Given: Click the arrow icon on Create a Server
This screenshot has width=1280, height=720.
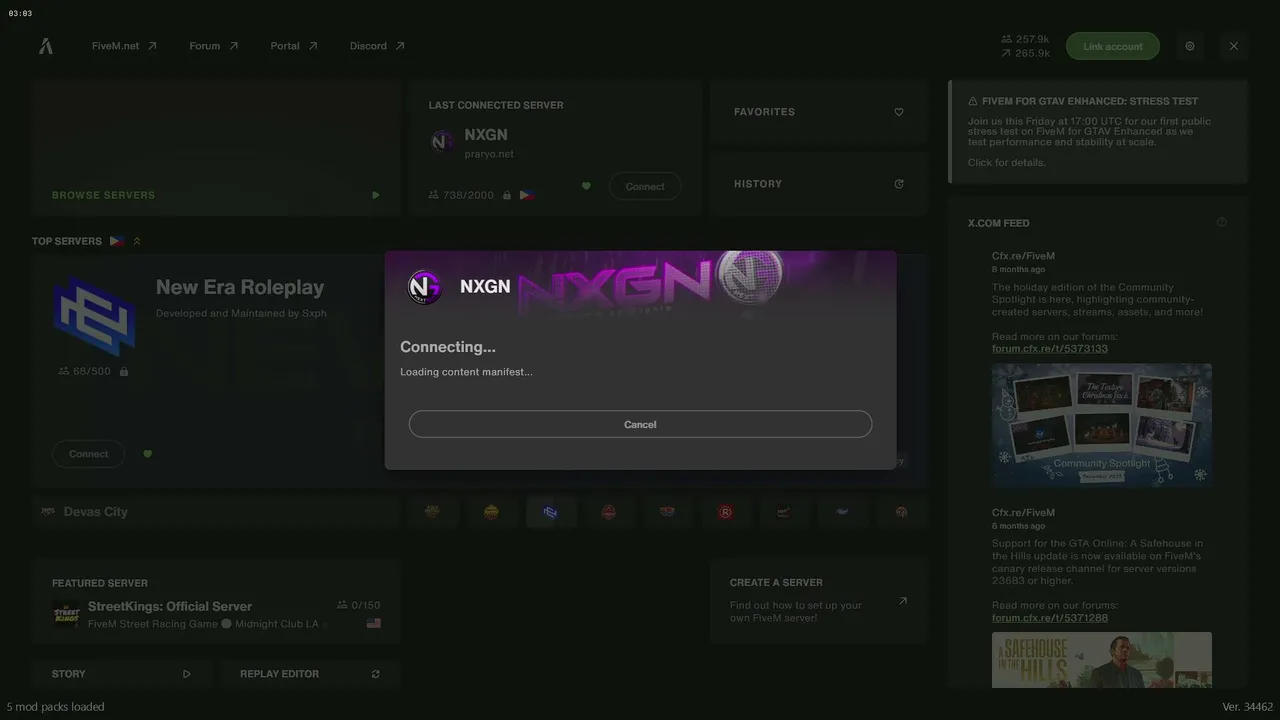Looking at the screenshot, I should point(903,601).
